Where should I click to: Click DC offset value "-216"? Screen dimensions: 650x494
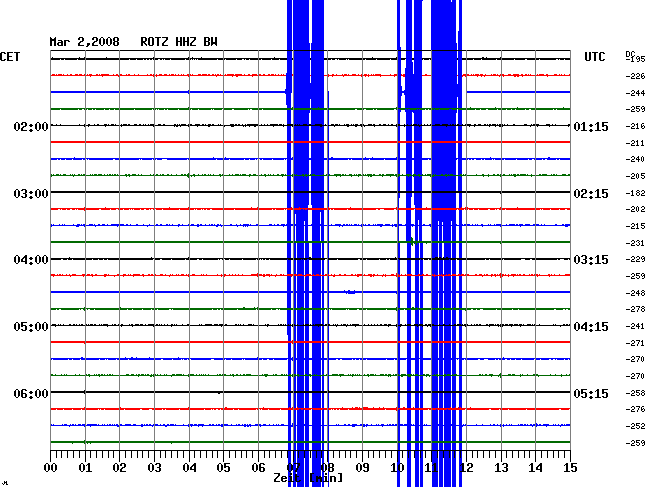[635, 126]
